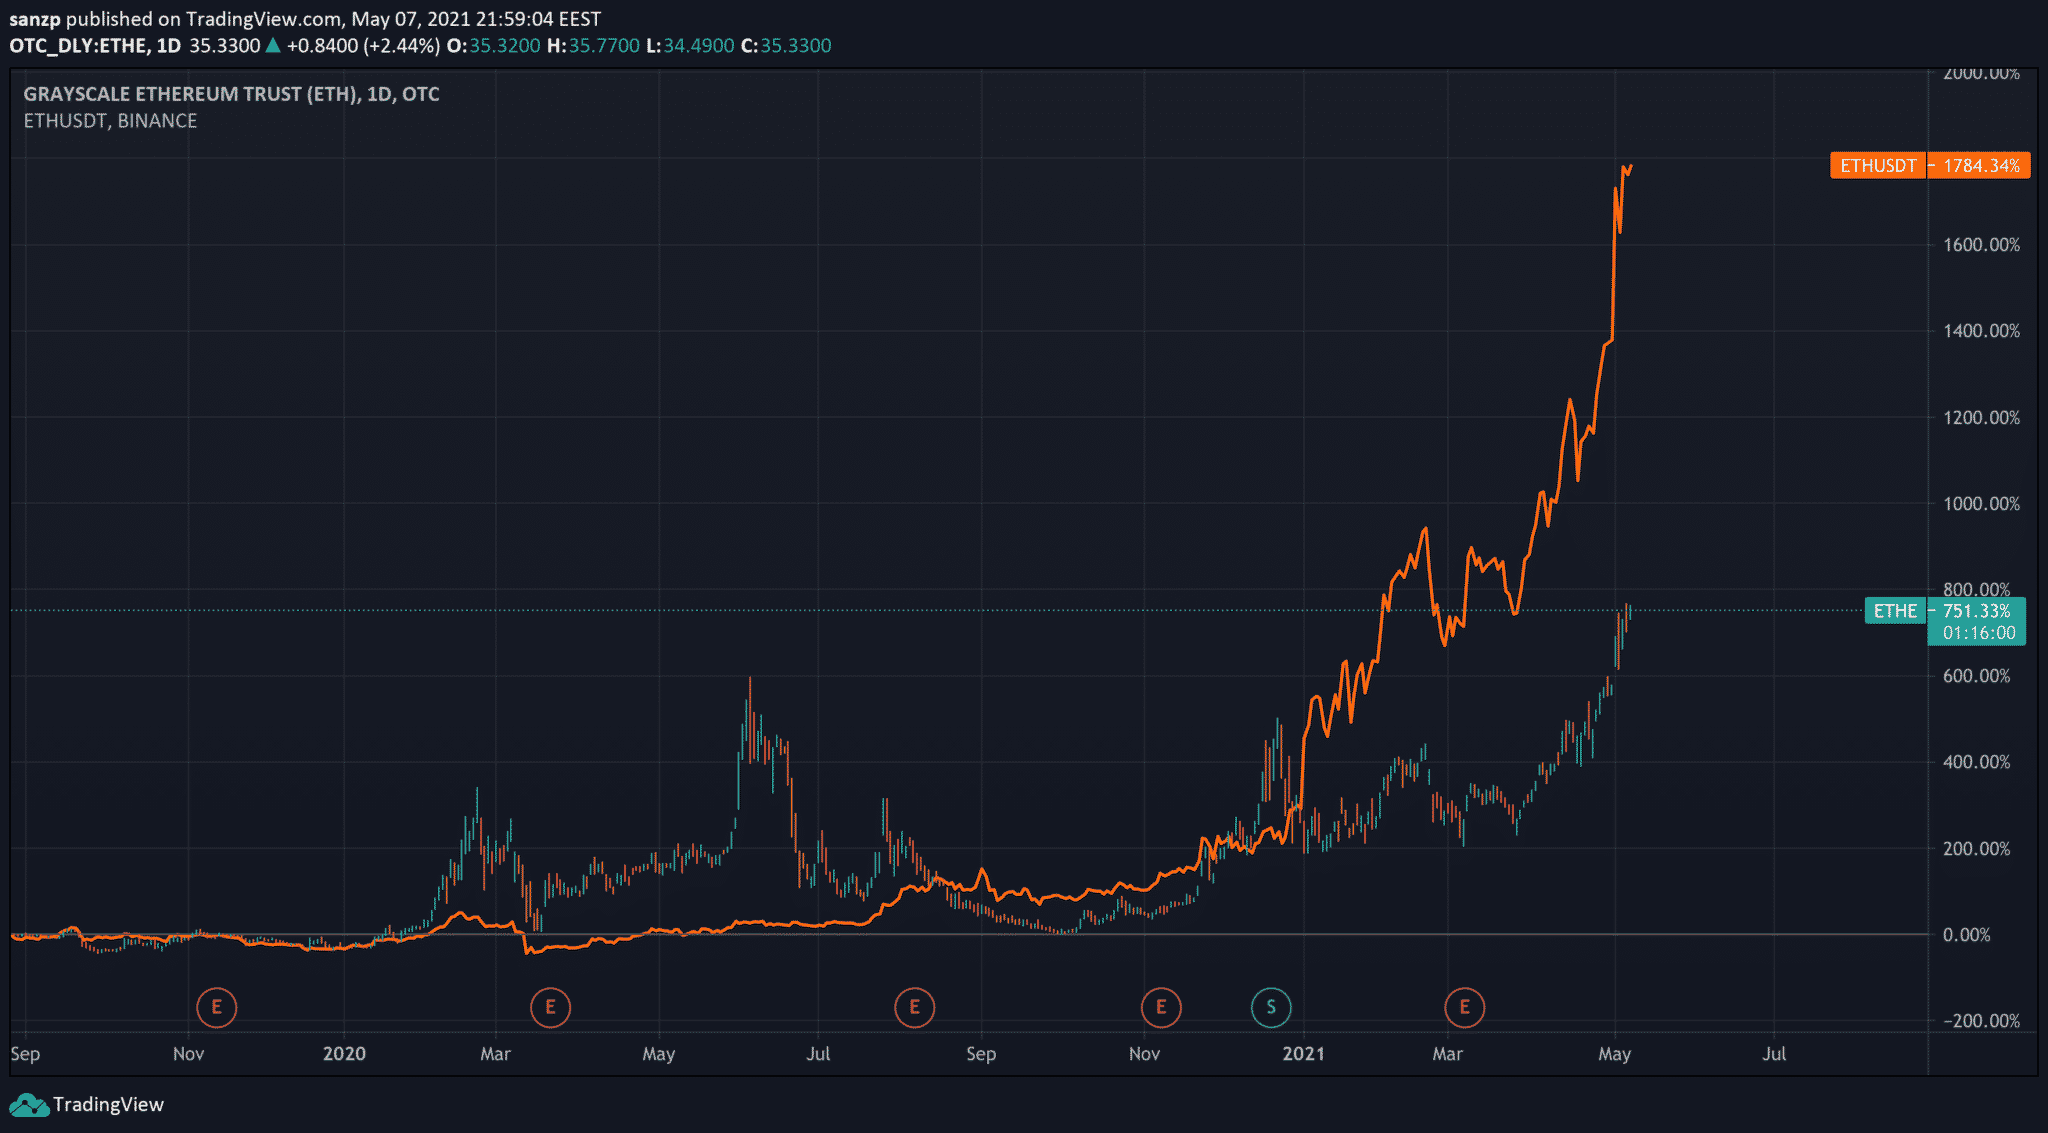2048x1133 pixels.
Task: Click the low value L:34.4900
Action: pos(690,46)
